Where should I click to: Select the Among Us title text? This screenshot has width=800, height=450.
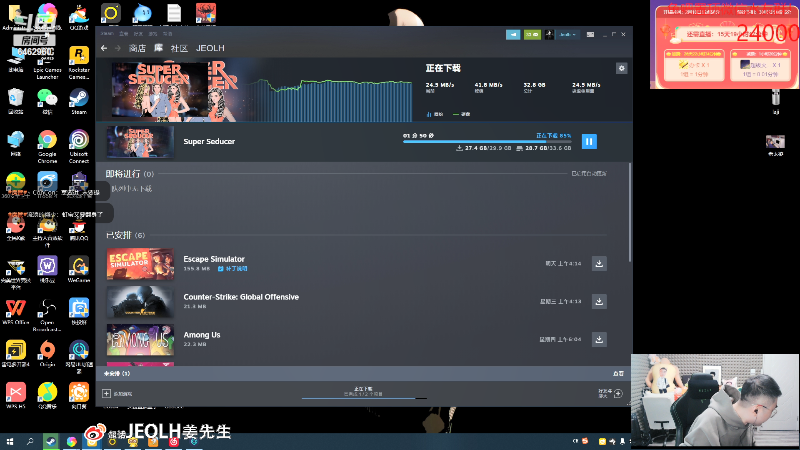(202, 335)
